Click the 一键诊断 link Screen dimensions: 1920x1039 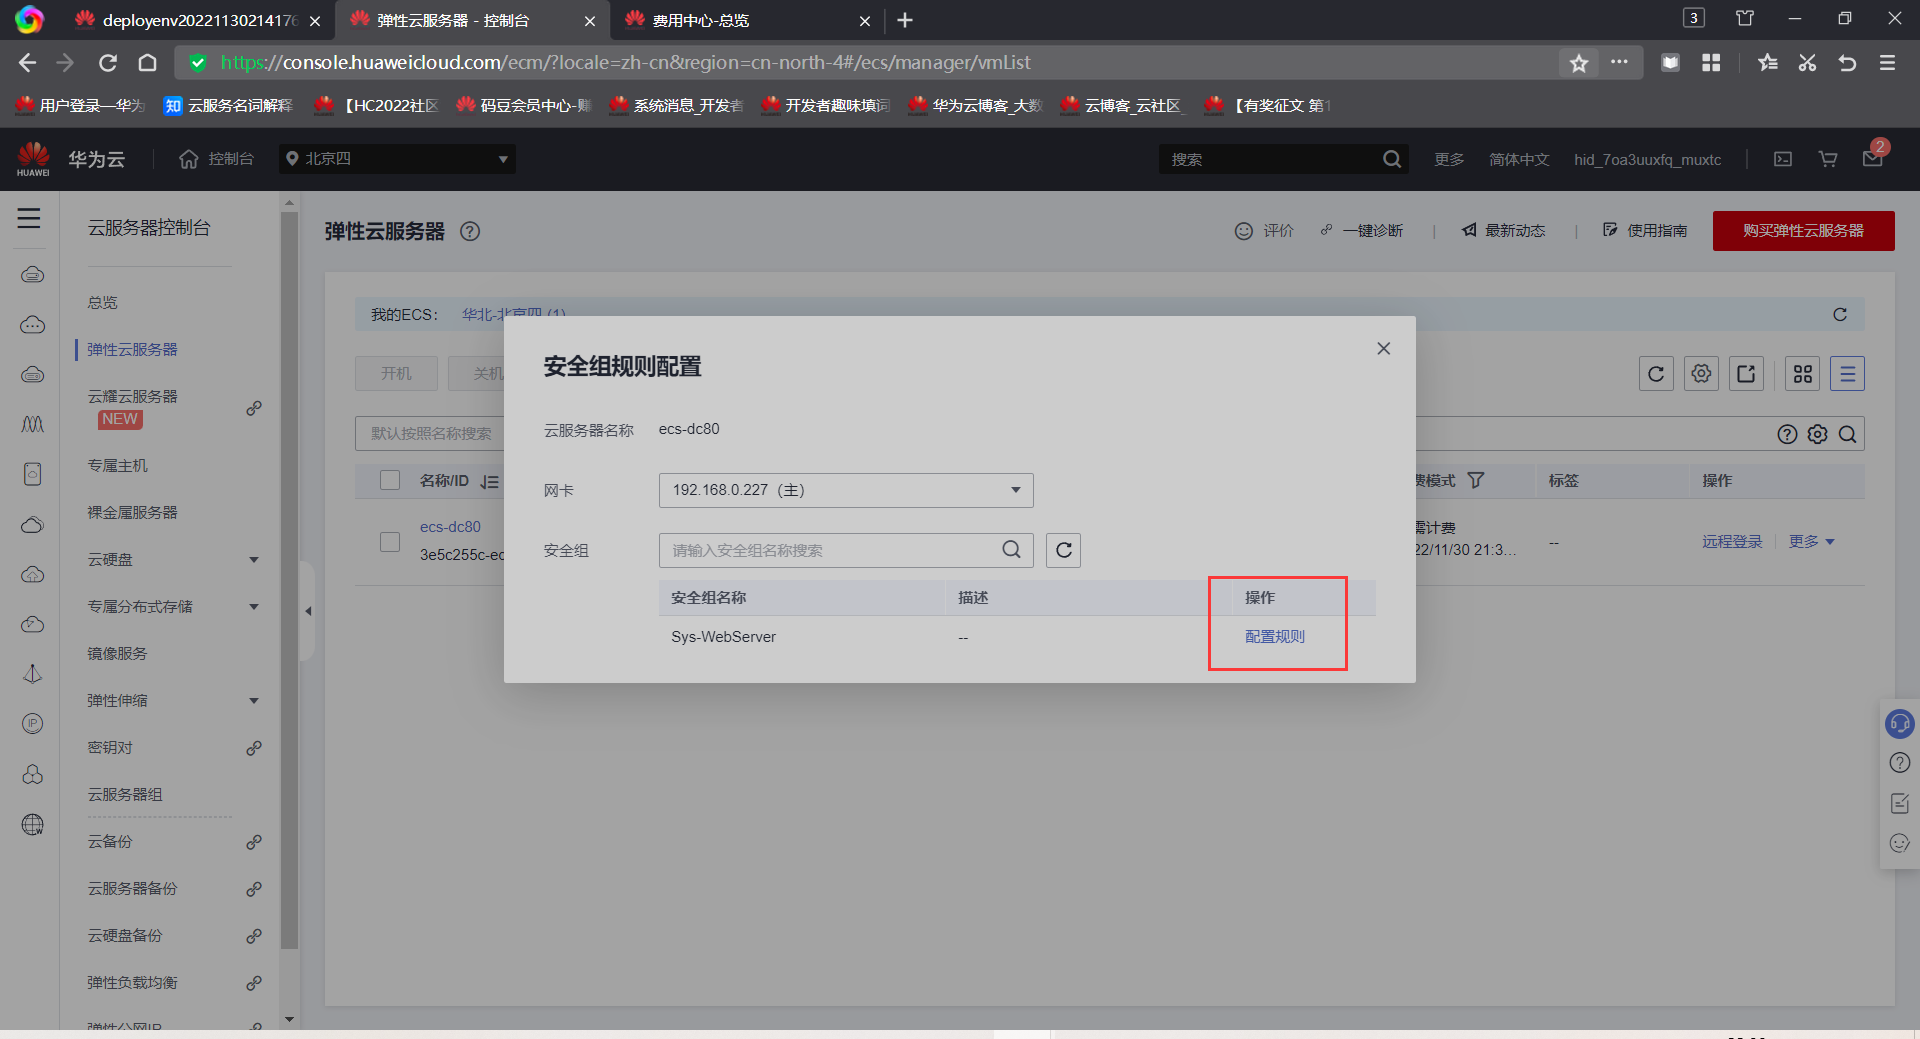tap(1362, 231)
